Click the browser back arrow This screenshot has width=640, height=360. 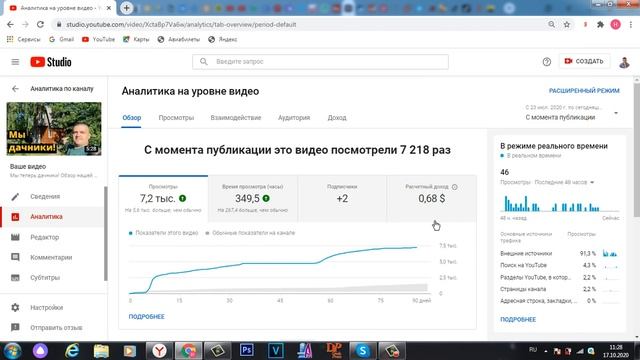tap(10, 24)
